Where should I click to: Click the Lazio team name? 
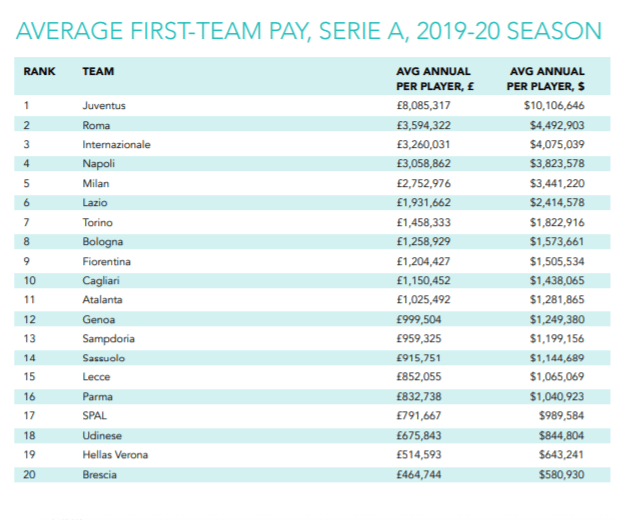tap(96, 203)
